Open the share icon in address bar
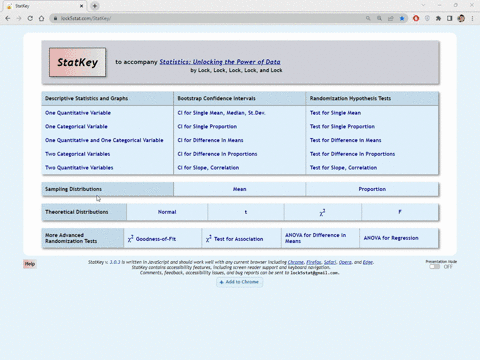 tap(391, 18)
